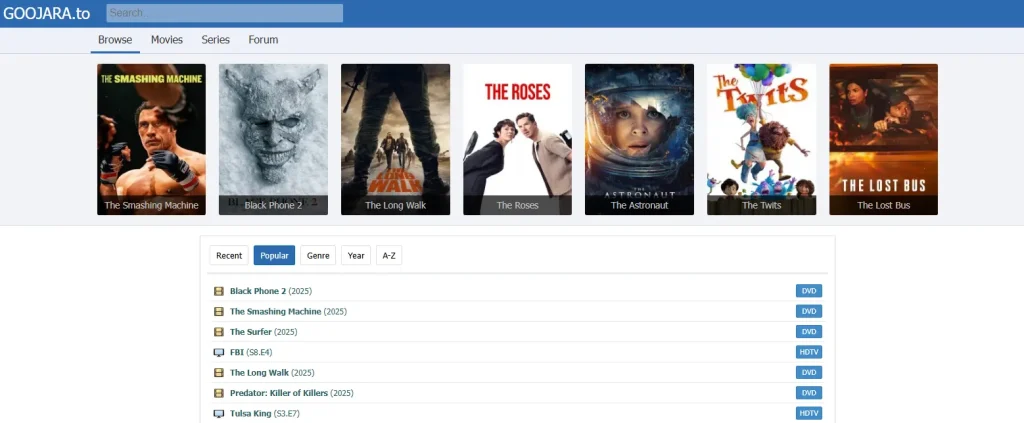The image size is (1024, 423).
Task: Open the Black Phone 2 poster
Action: click(x=273, y=139)
